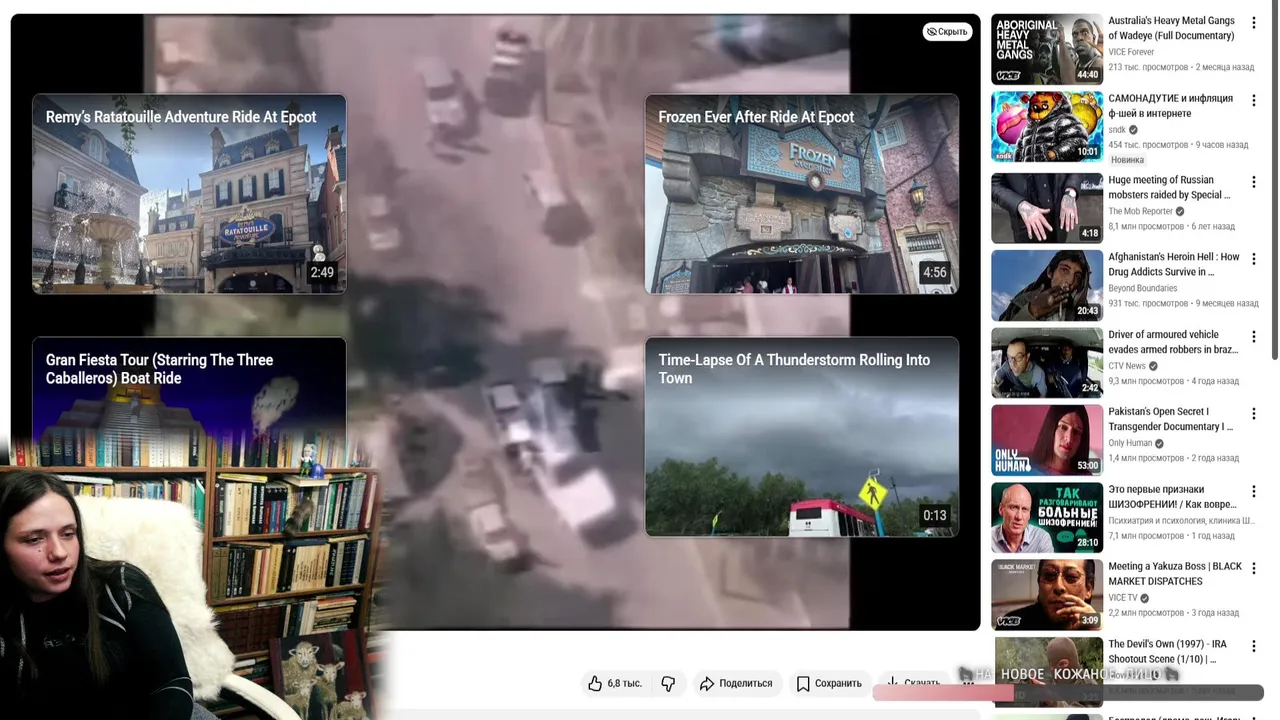Open options menu for САМОНАДУТИЕ и инфляция video
Screen dimensions: 1280x720
coord(1254,101)
